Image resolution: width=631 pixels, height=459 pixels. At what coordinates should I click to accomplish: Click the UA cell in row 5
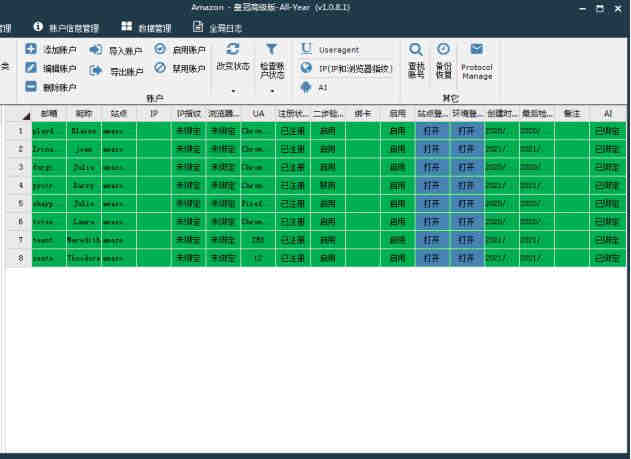point(258,204)
